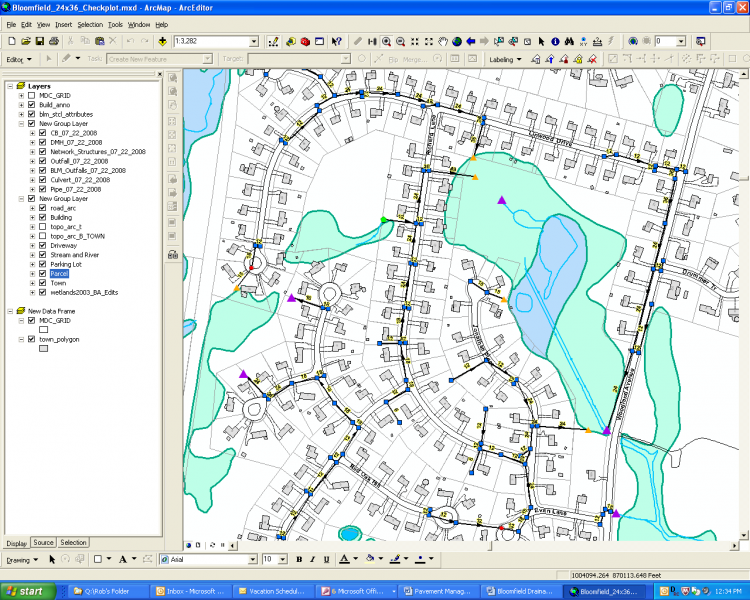Open the Selection menu

click(89, 24)
